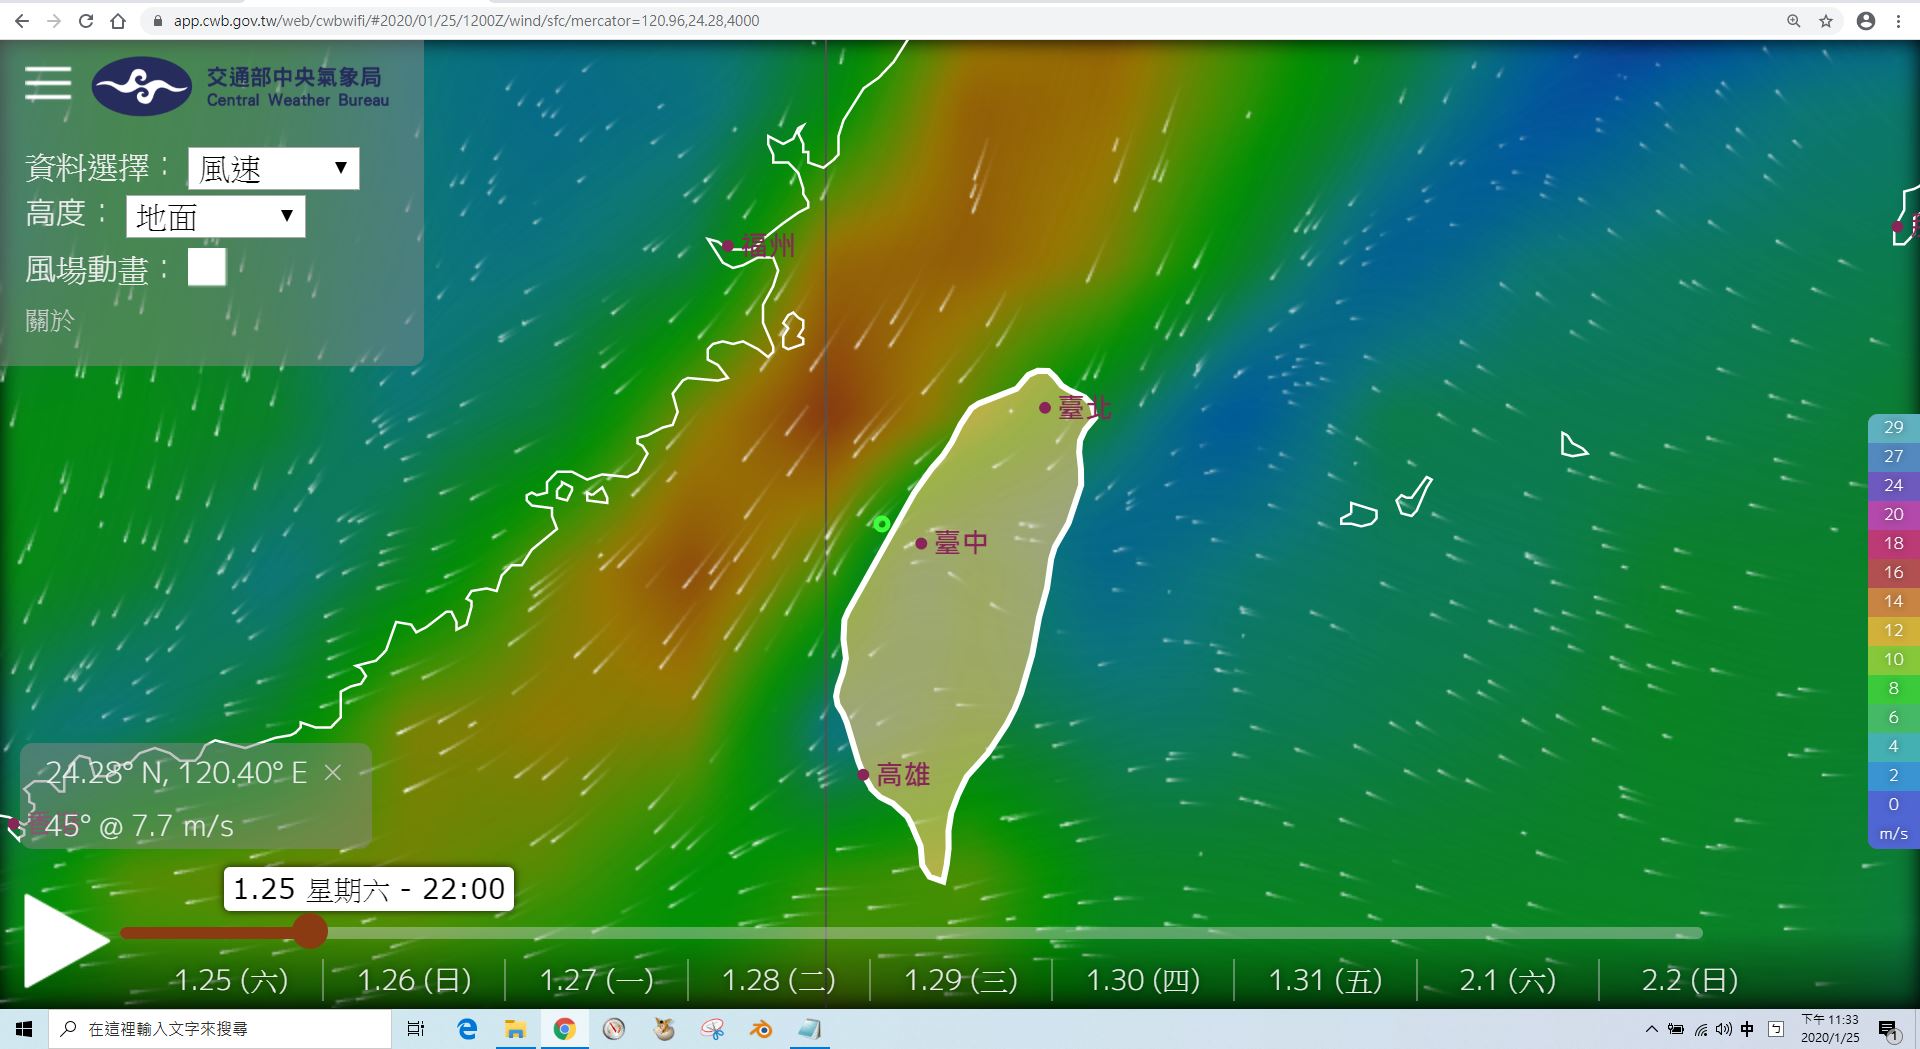Screen dimensions: 1920x1049
Task: Toggle the 風場動畫 checkbox
Action: (207, 267)
